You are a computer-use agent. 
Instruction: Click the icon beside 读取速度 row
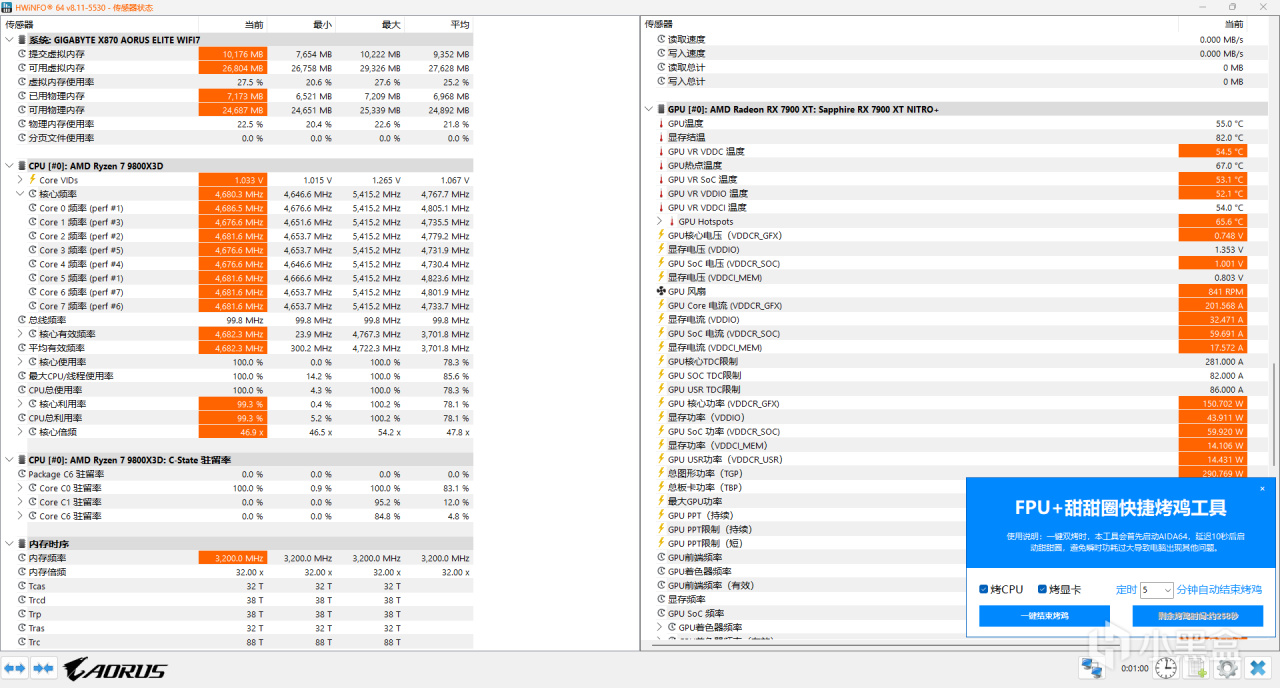[x=661, y=39]
